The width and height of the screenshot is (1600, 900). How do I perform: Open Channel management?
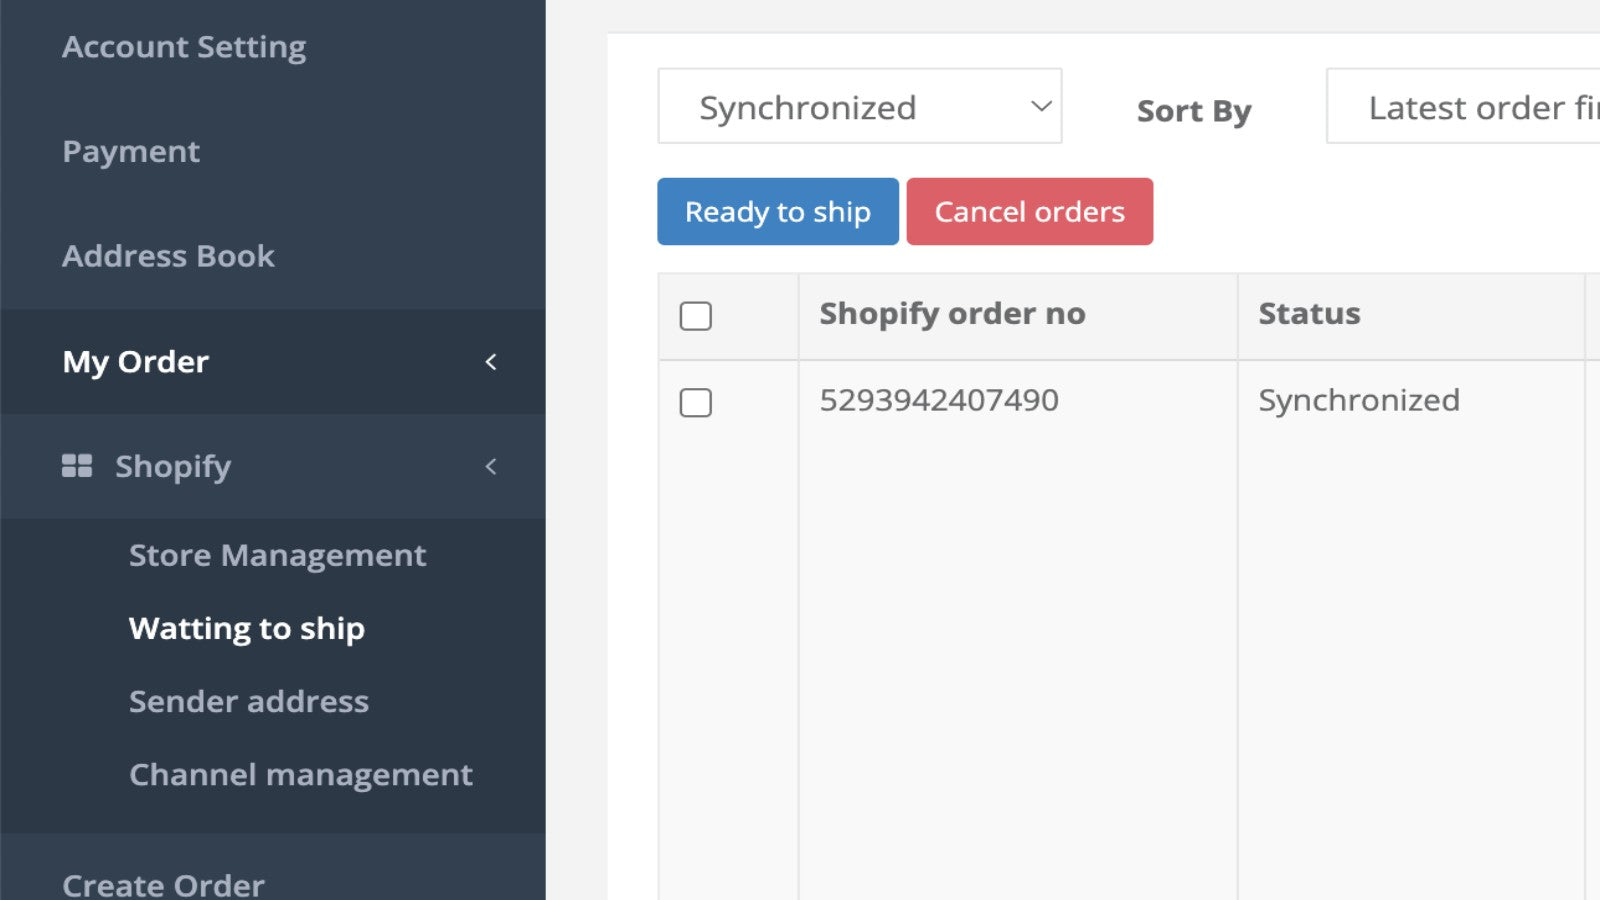301,774
